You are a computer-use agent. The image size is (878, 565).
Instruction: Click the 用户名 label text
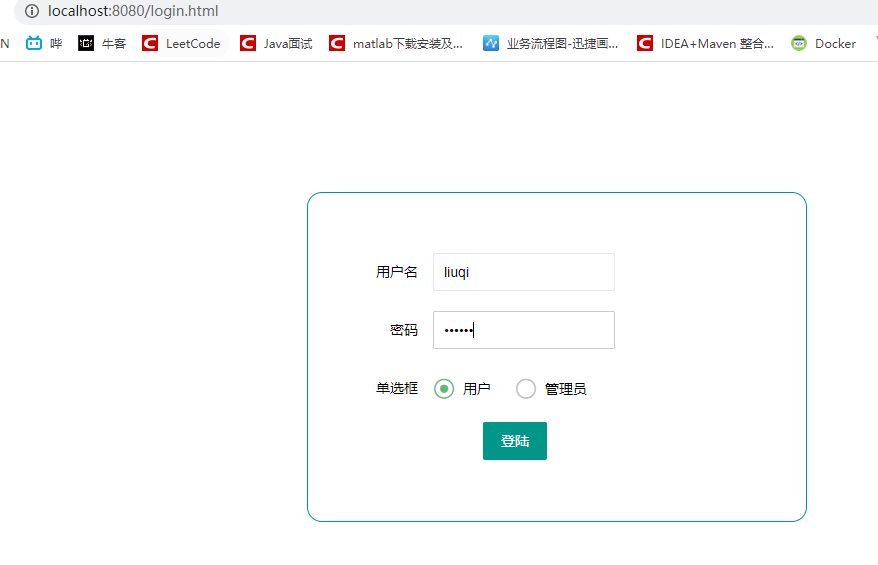(x=396, y=272)
